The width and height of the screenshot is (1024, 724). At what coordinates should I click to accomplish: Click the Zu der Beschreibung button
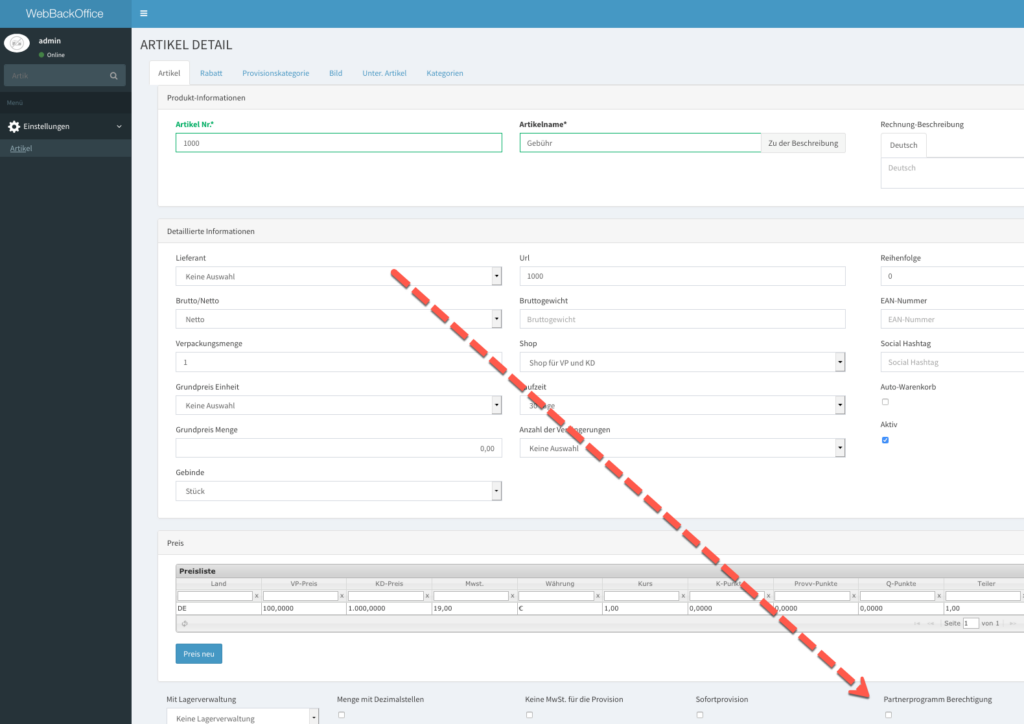pos(803,143)
